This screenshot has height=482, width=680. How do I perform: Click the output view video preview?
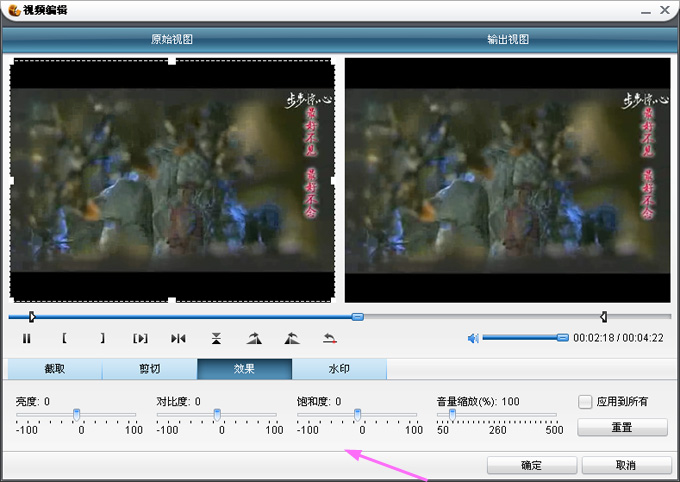coord(507,180)
